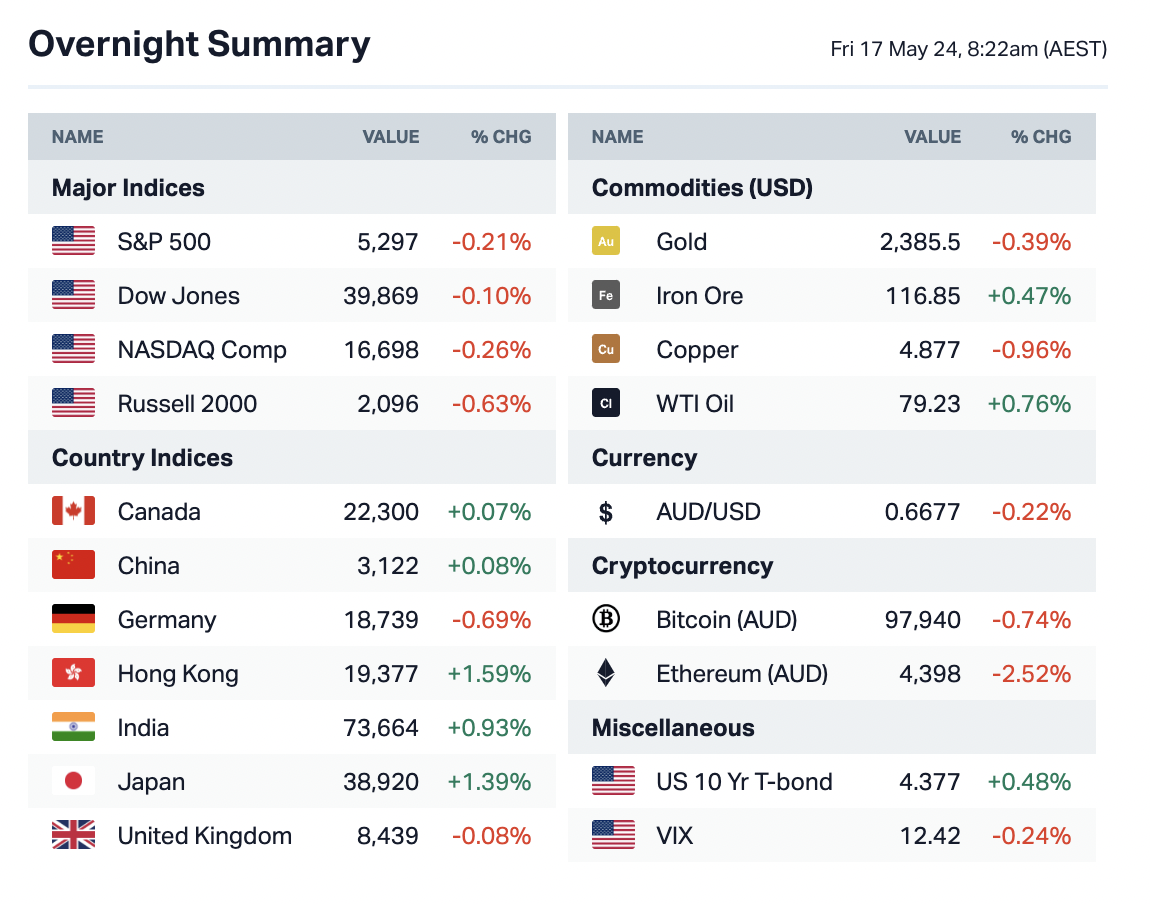Image resolution: width=1150 pixels, height=904 pixels.
Task: Select the Bitcoin (AUD) label
Action: (726, 619)
